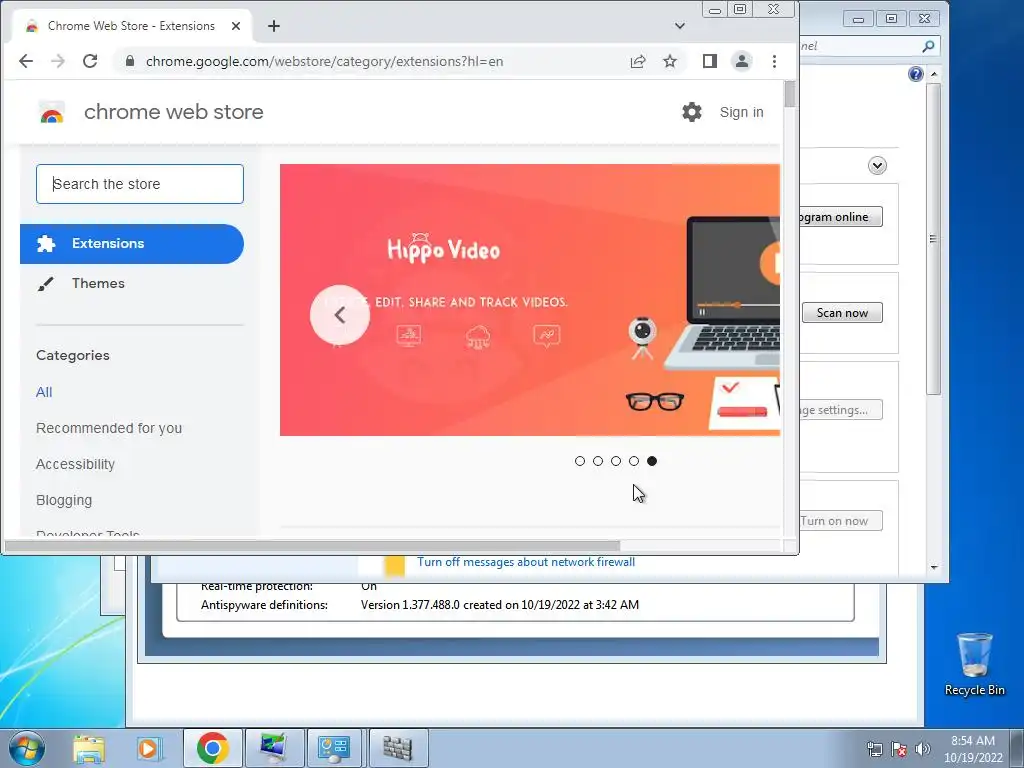Close the Chrome Web Store tab
Viewport: 1024px width, 768px height.
(x=236, y=26)
